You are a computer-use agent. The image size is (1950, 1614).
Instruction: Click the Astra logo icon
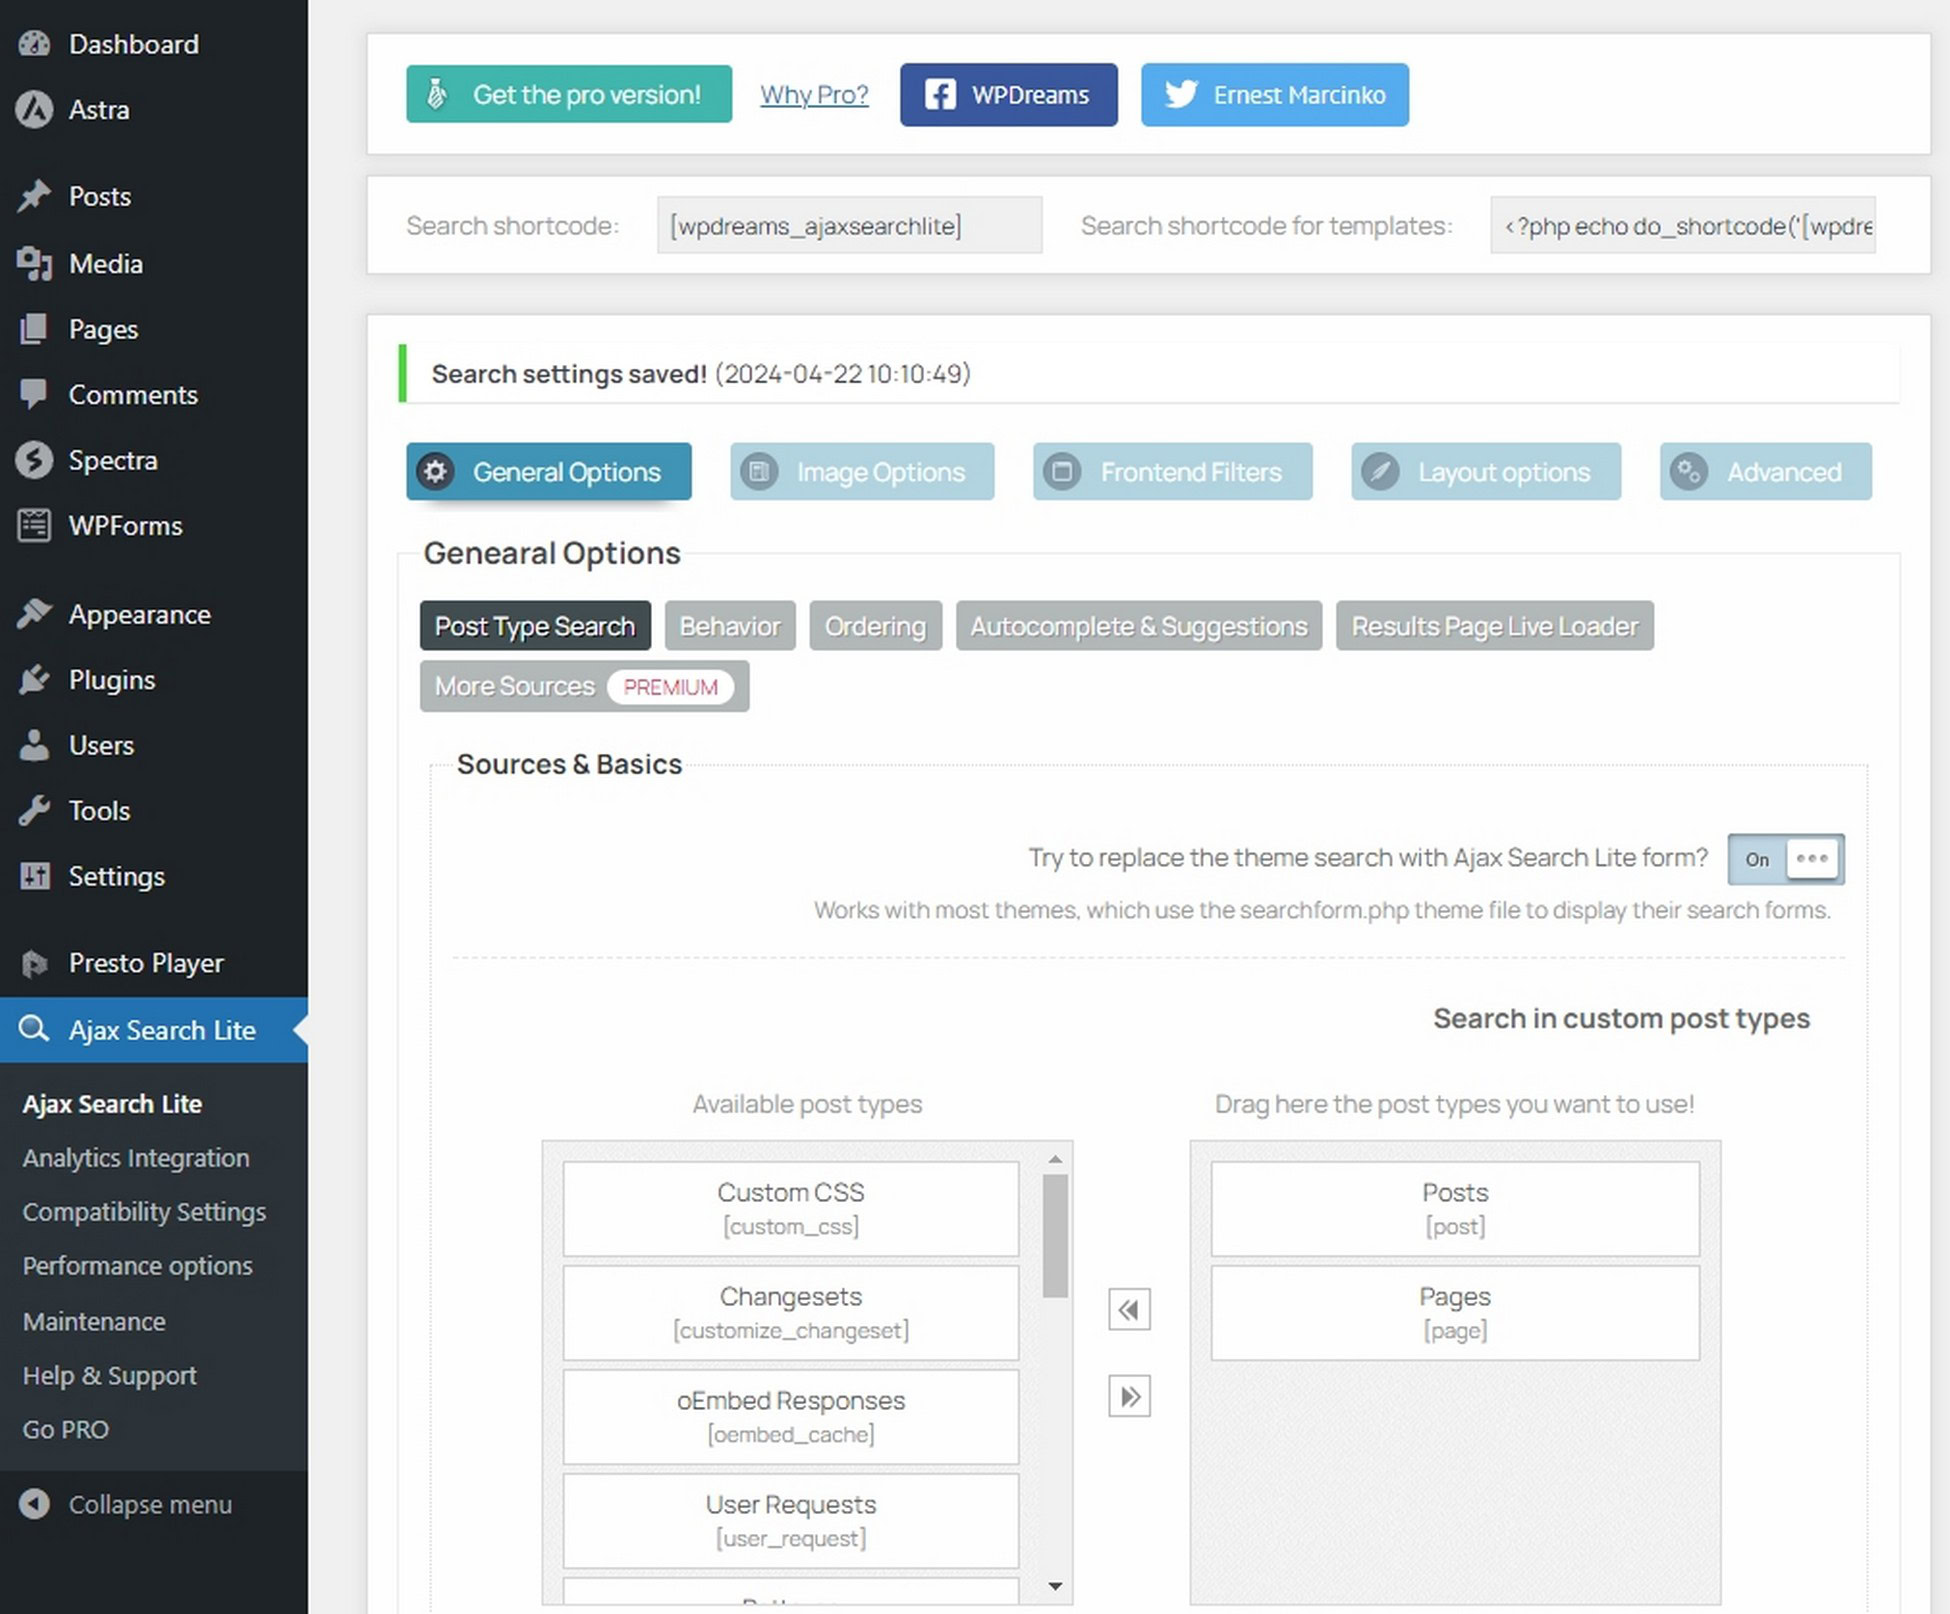pos(34,110)
